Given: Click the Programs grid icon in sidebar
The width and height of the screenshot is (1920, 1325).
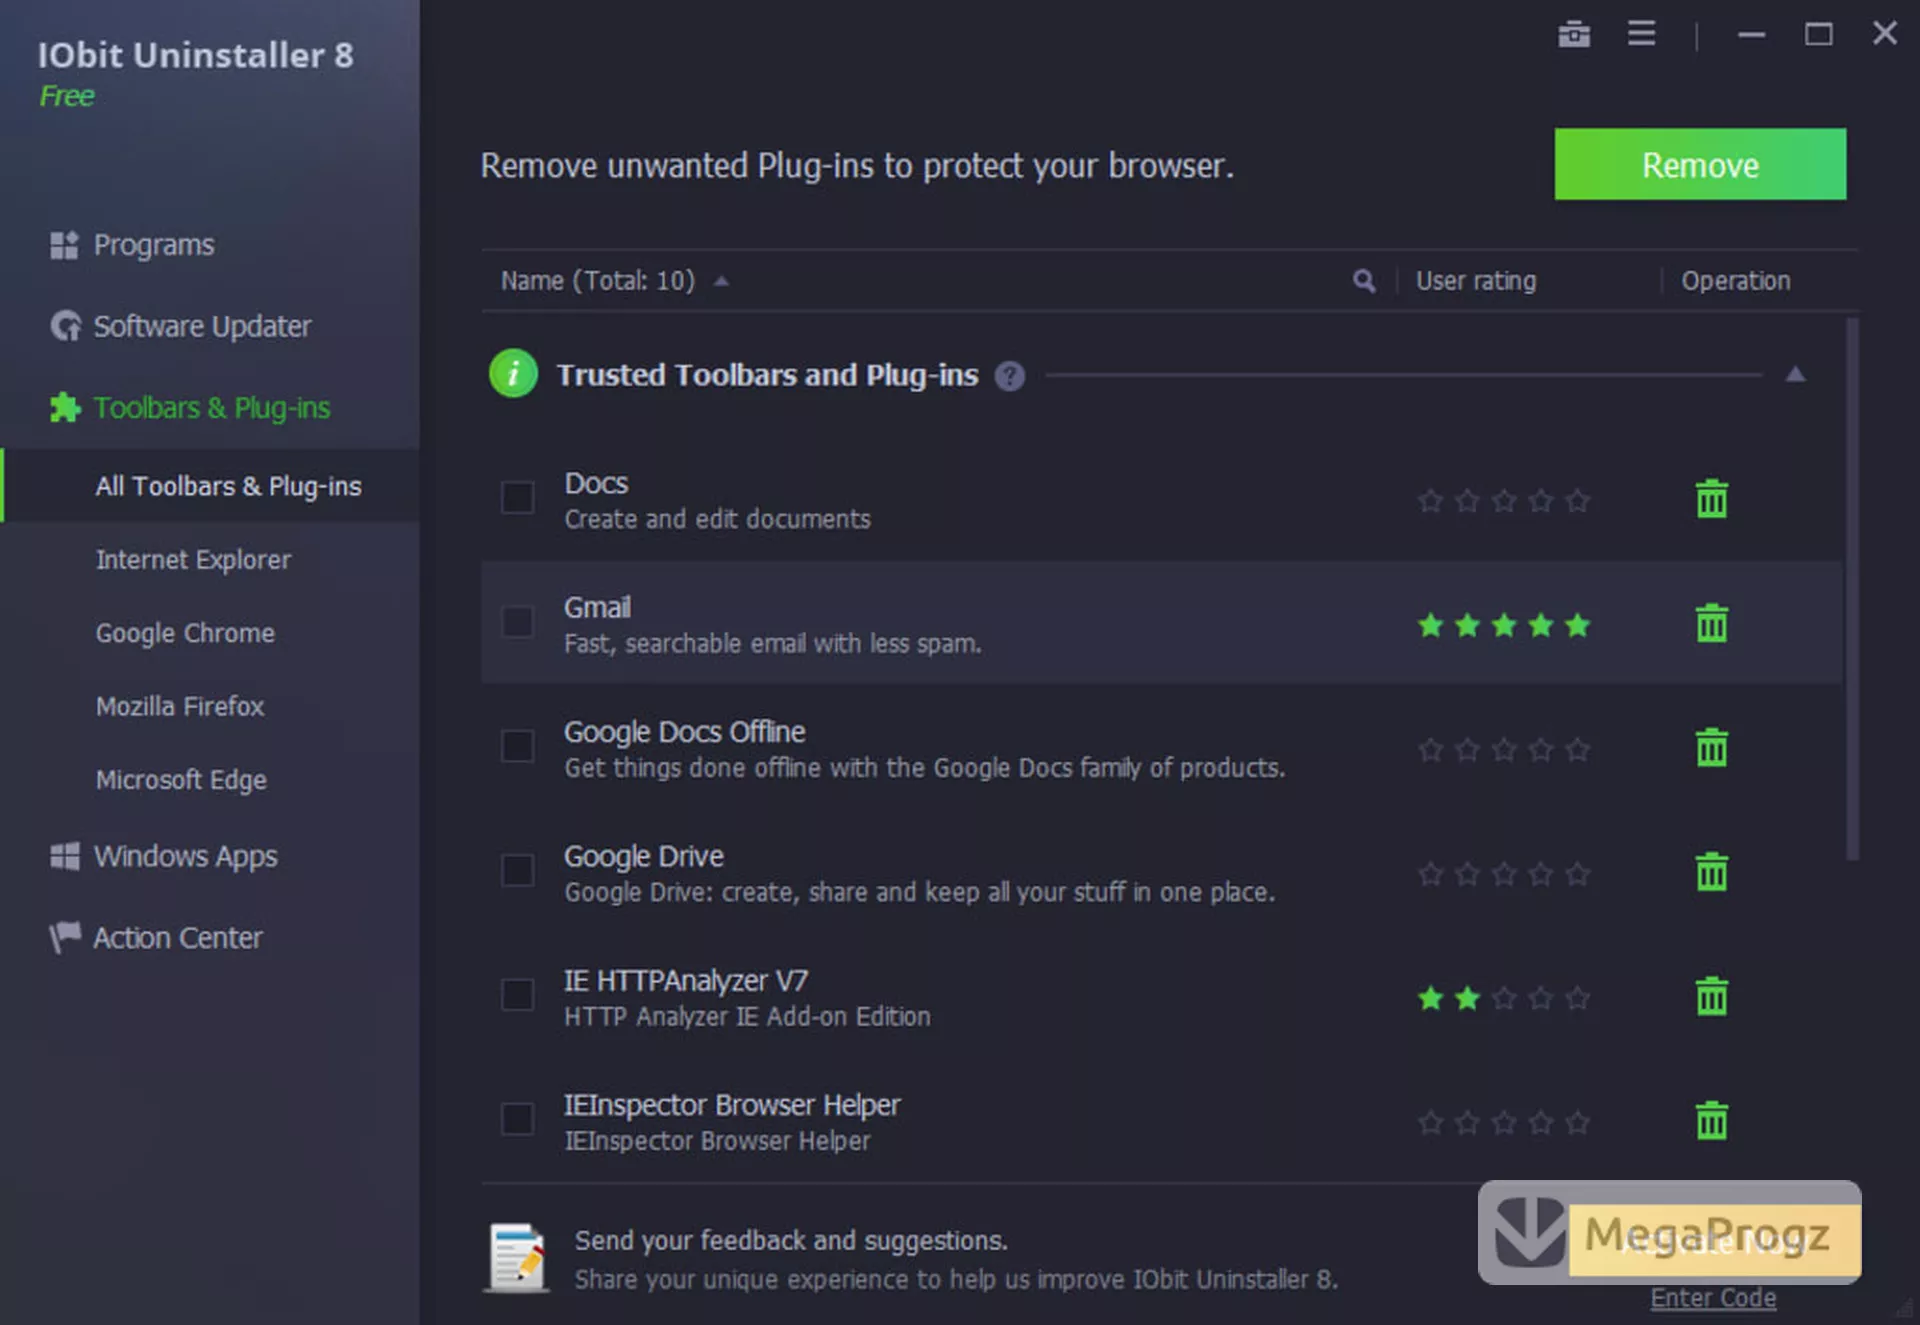Looking at the screenshot, I should click(x=64, y=245).
